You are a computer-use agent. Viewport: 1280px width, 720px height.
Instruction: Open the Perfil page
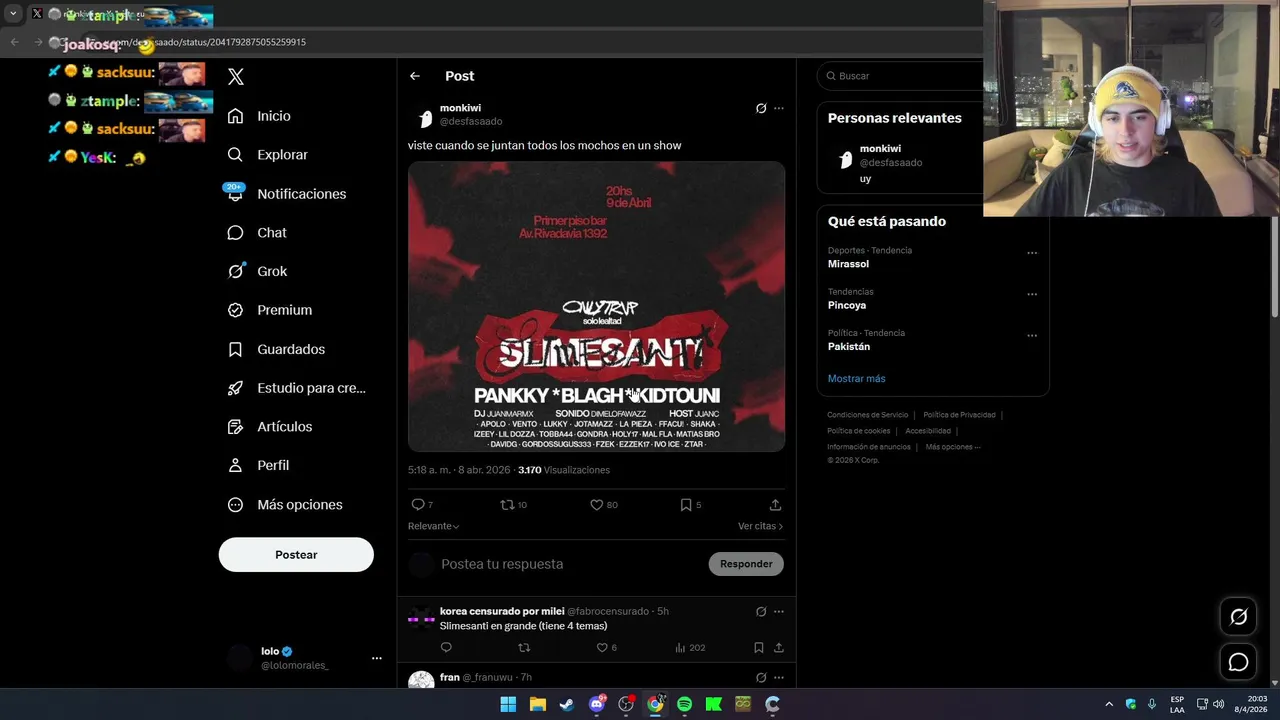(258, 466)
